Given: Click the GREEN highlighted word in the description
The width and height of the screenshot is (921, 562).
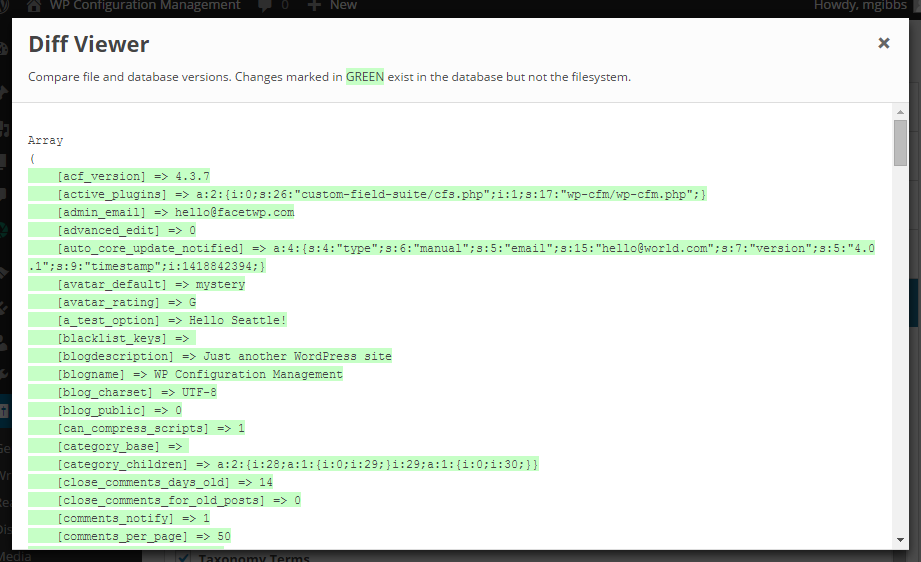Looking at the screenshot, I should coord(365,77).
